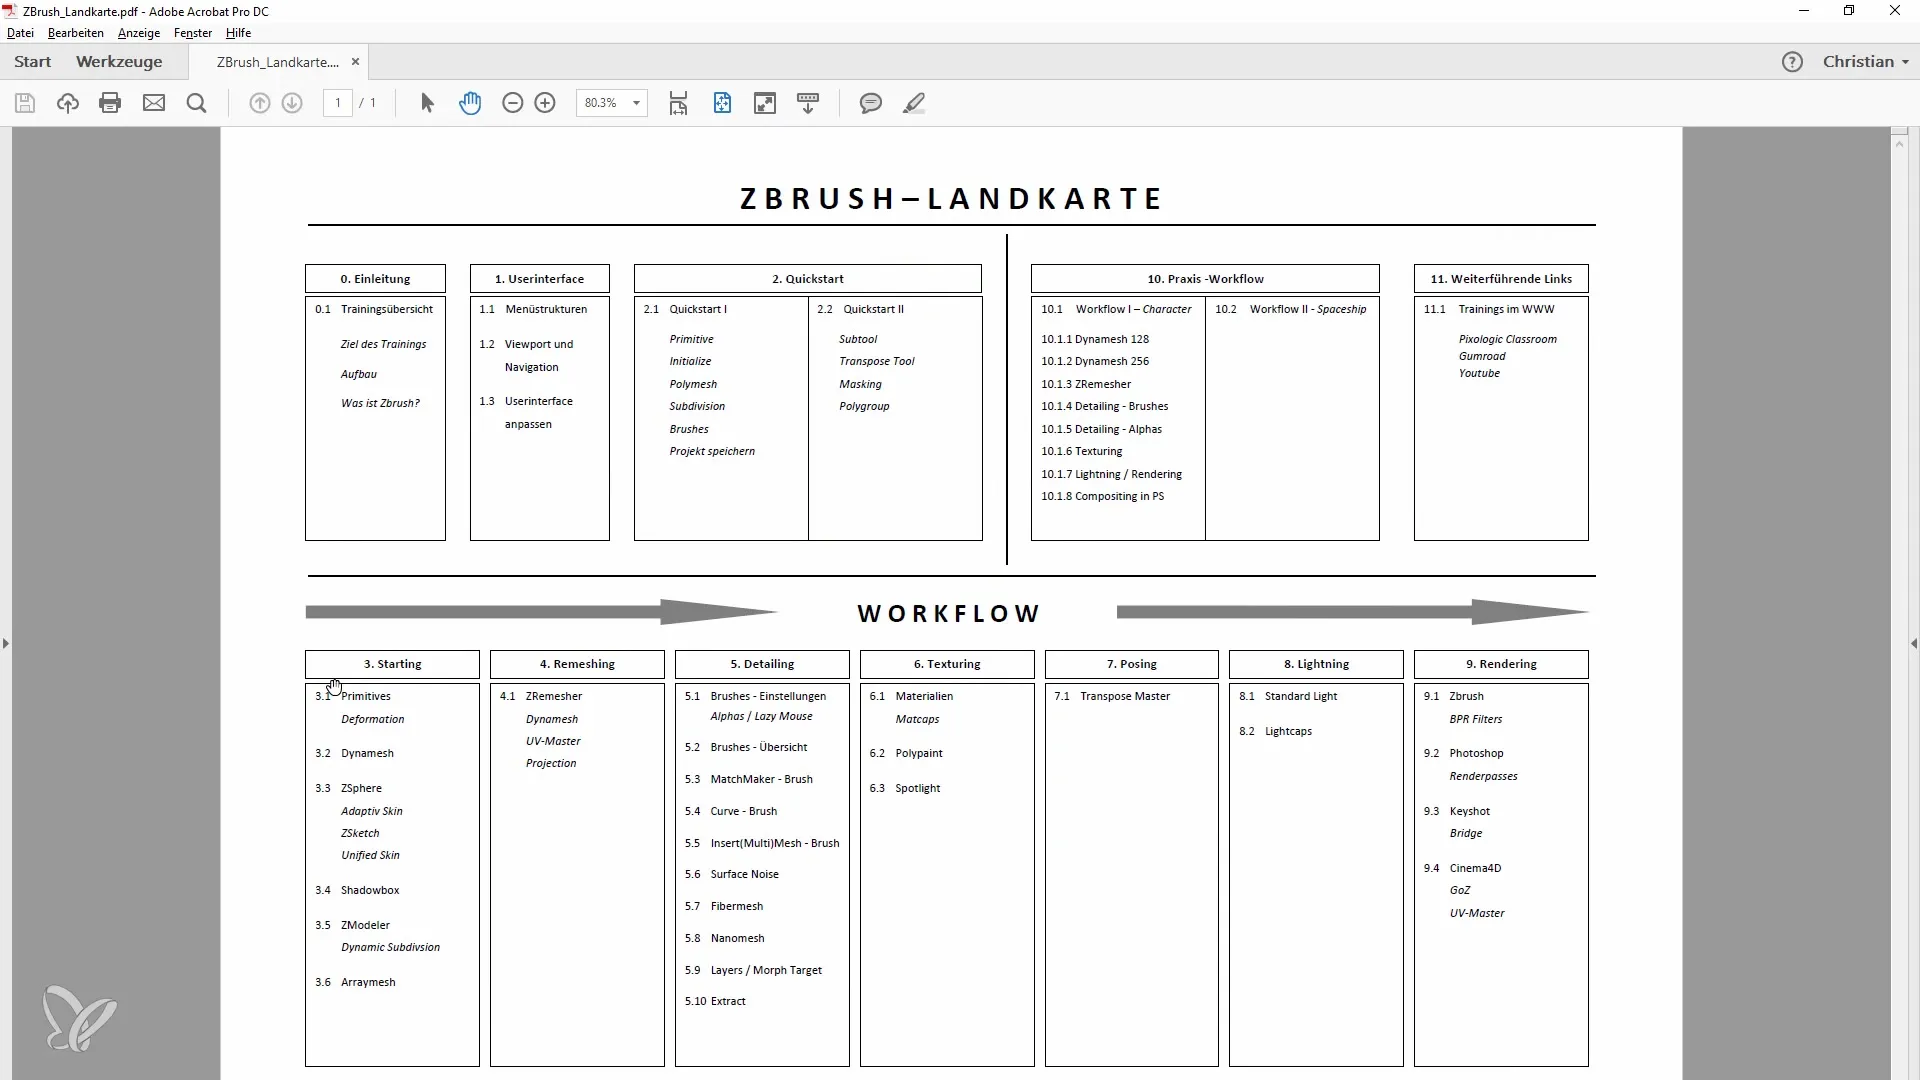The image size is (1920, 1080).
Task: Click the zoom out magnifier icon
Action: coord(512,103)
